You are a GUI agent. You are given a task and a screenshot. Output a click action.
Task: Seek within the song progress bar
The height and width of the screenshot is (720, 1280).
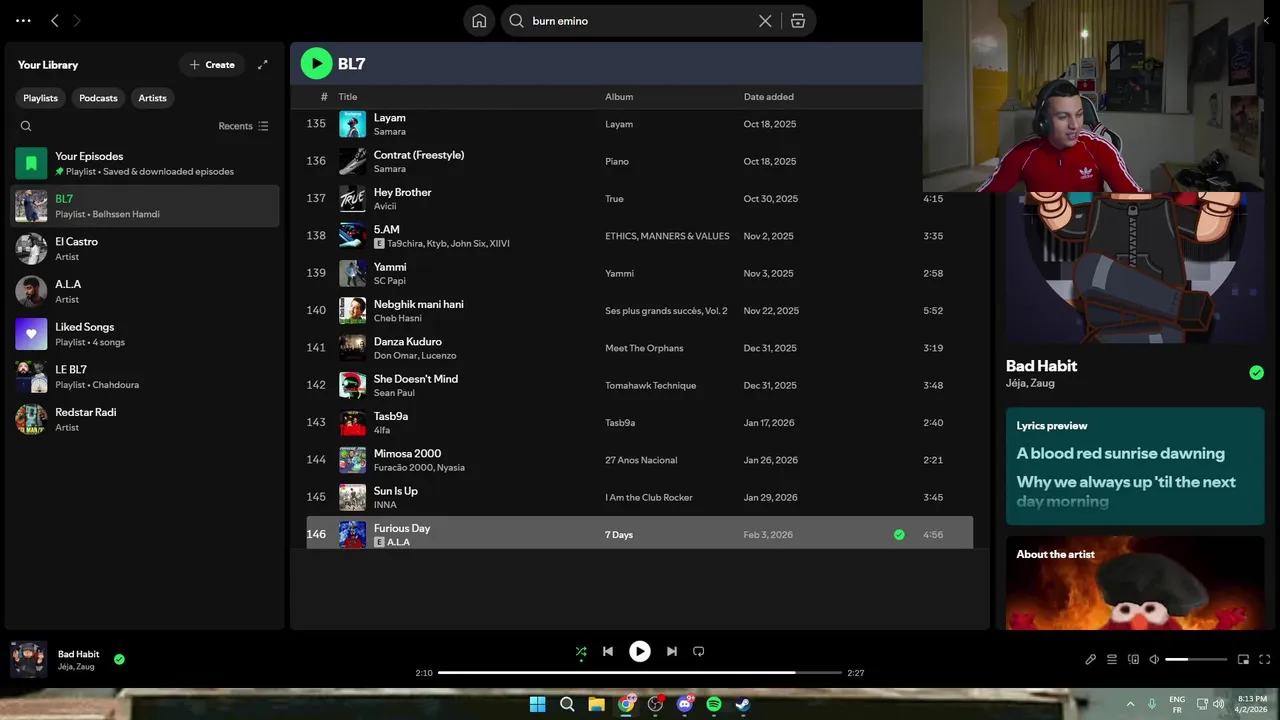point(640,673)
